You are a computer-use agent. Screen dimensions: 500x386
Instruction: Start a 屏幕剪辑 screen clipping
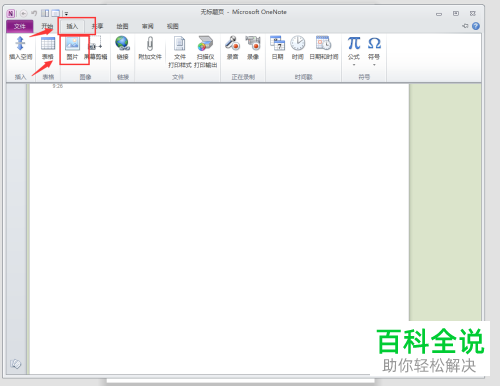click(x=96, y=48)
